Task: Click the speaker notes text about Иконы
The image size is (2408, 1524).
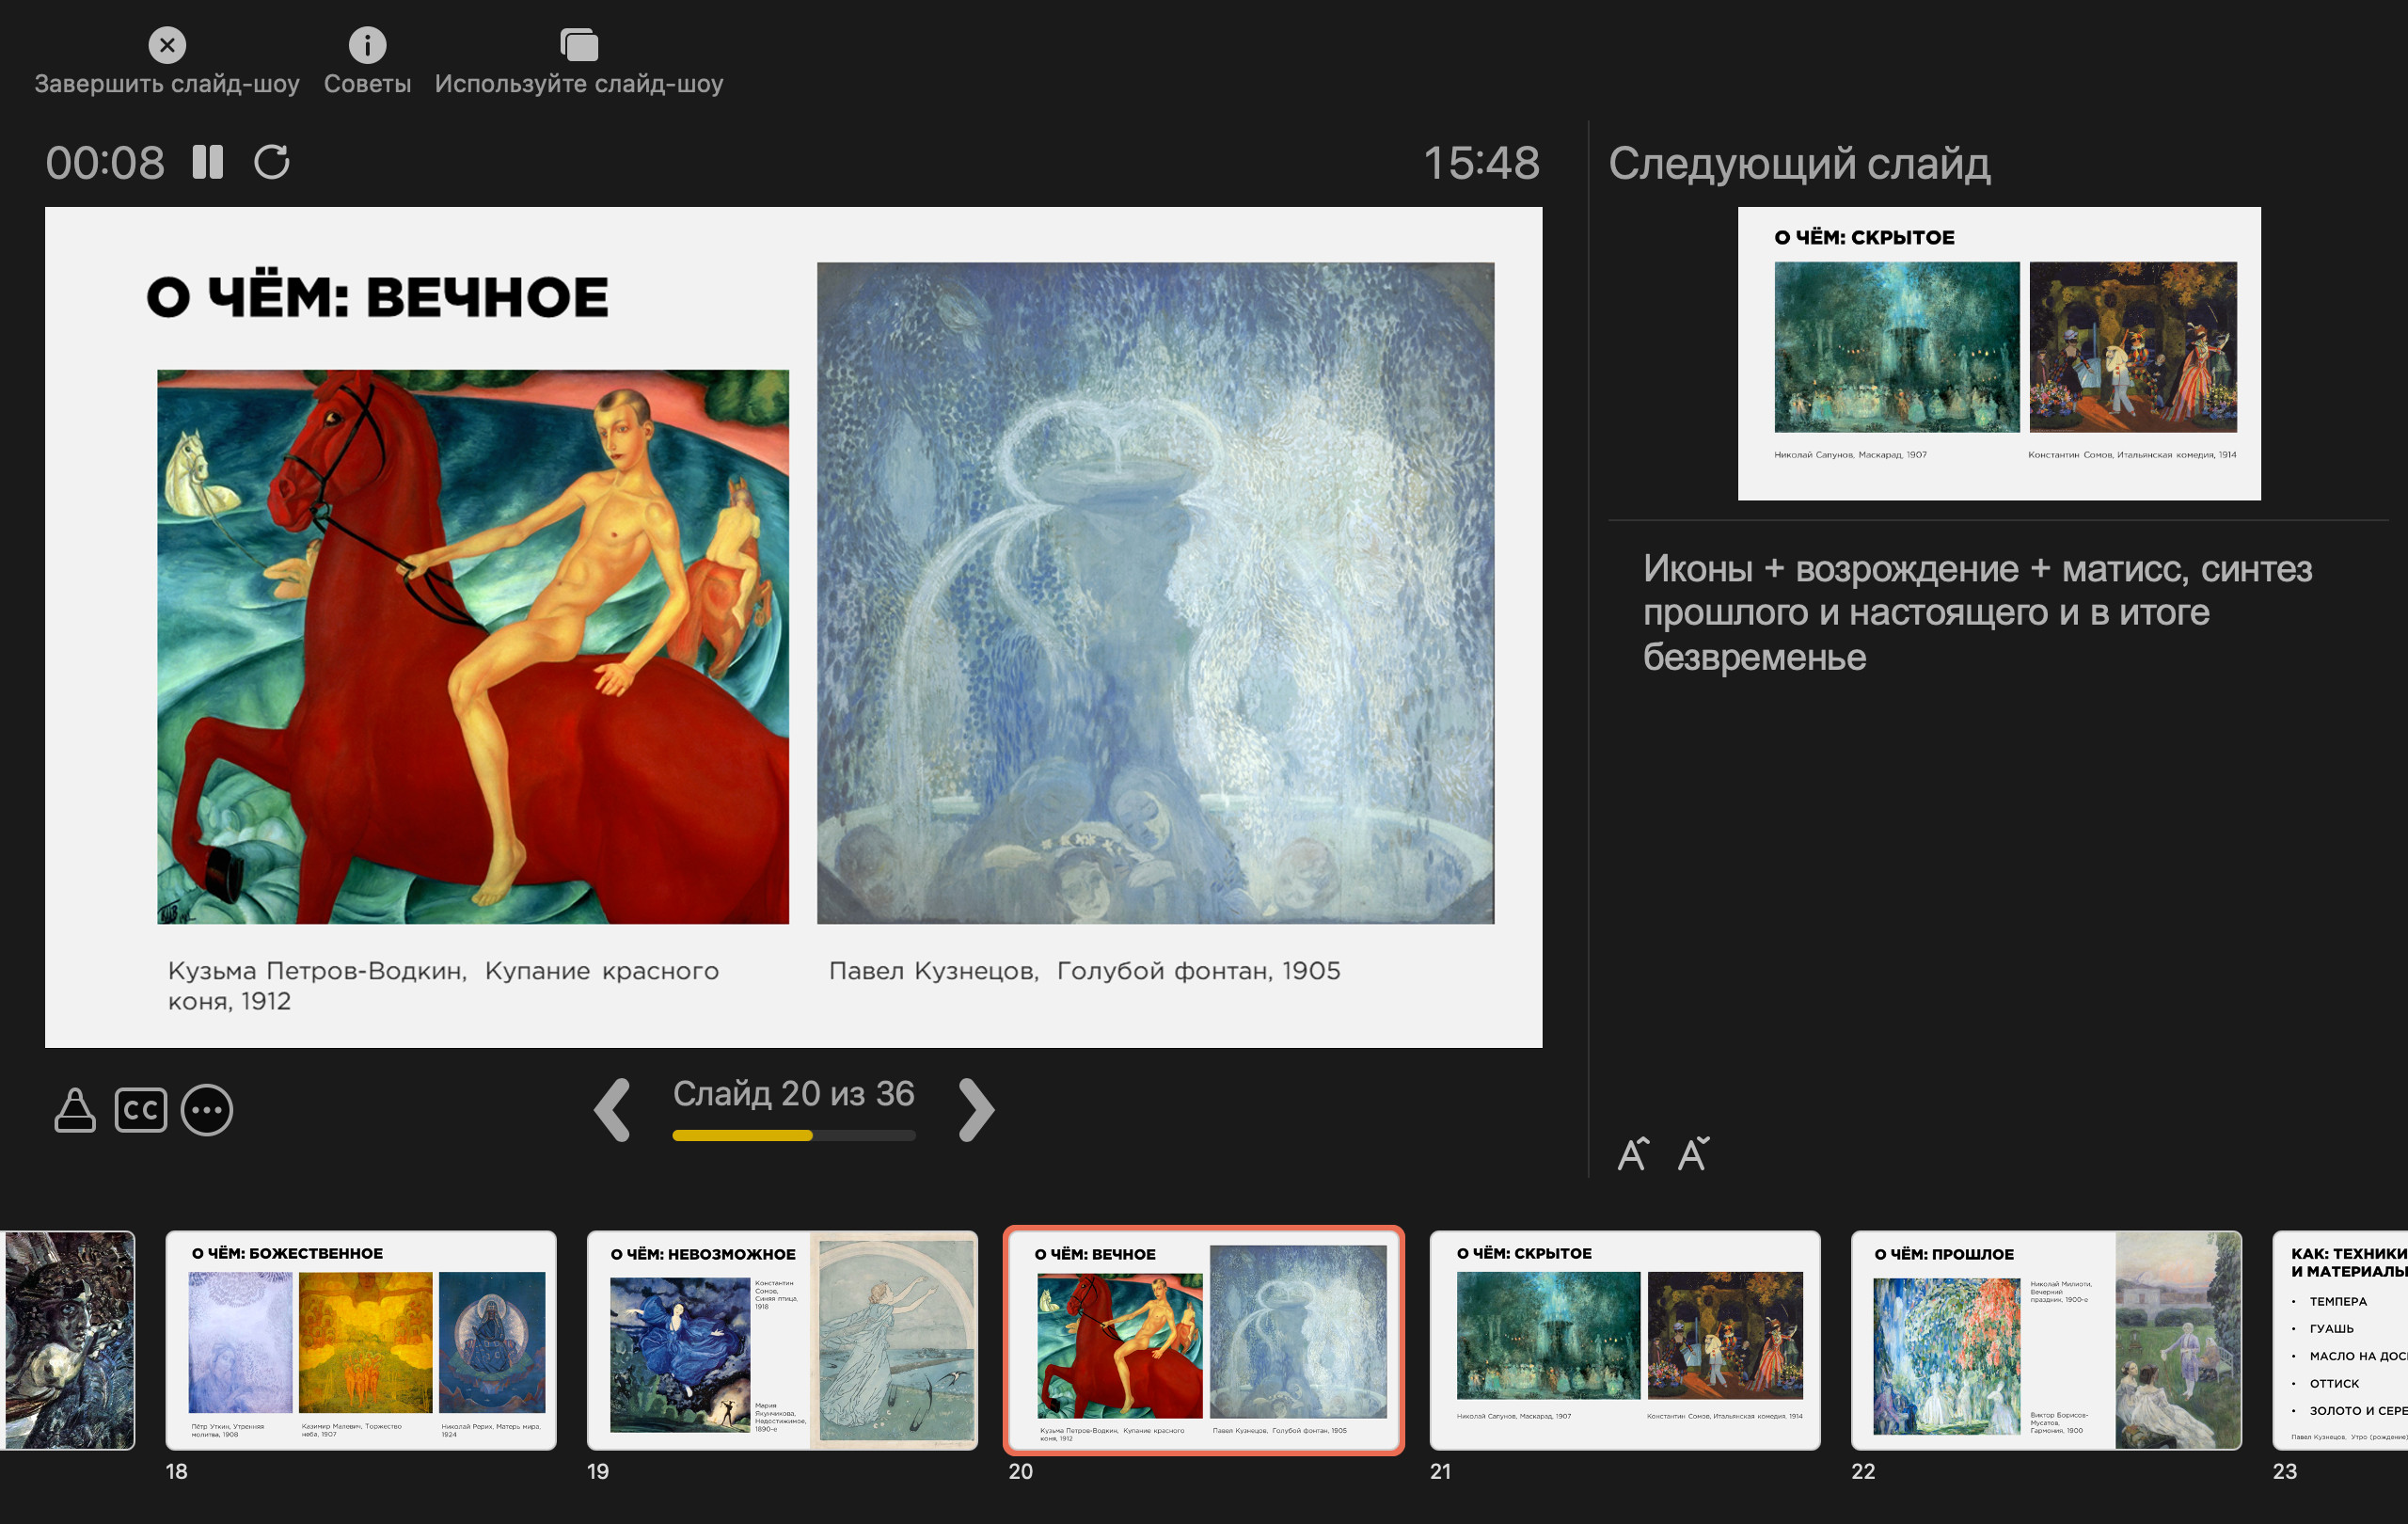Action: tap(1977, 612)
